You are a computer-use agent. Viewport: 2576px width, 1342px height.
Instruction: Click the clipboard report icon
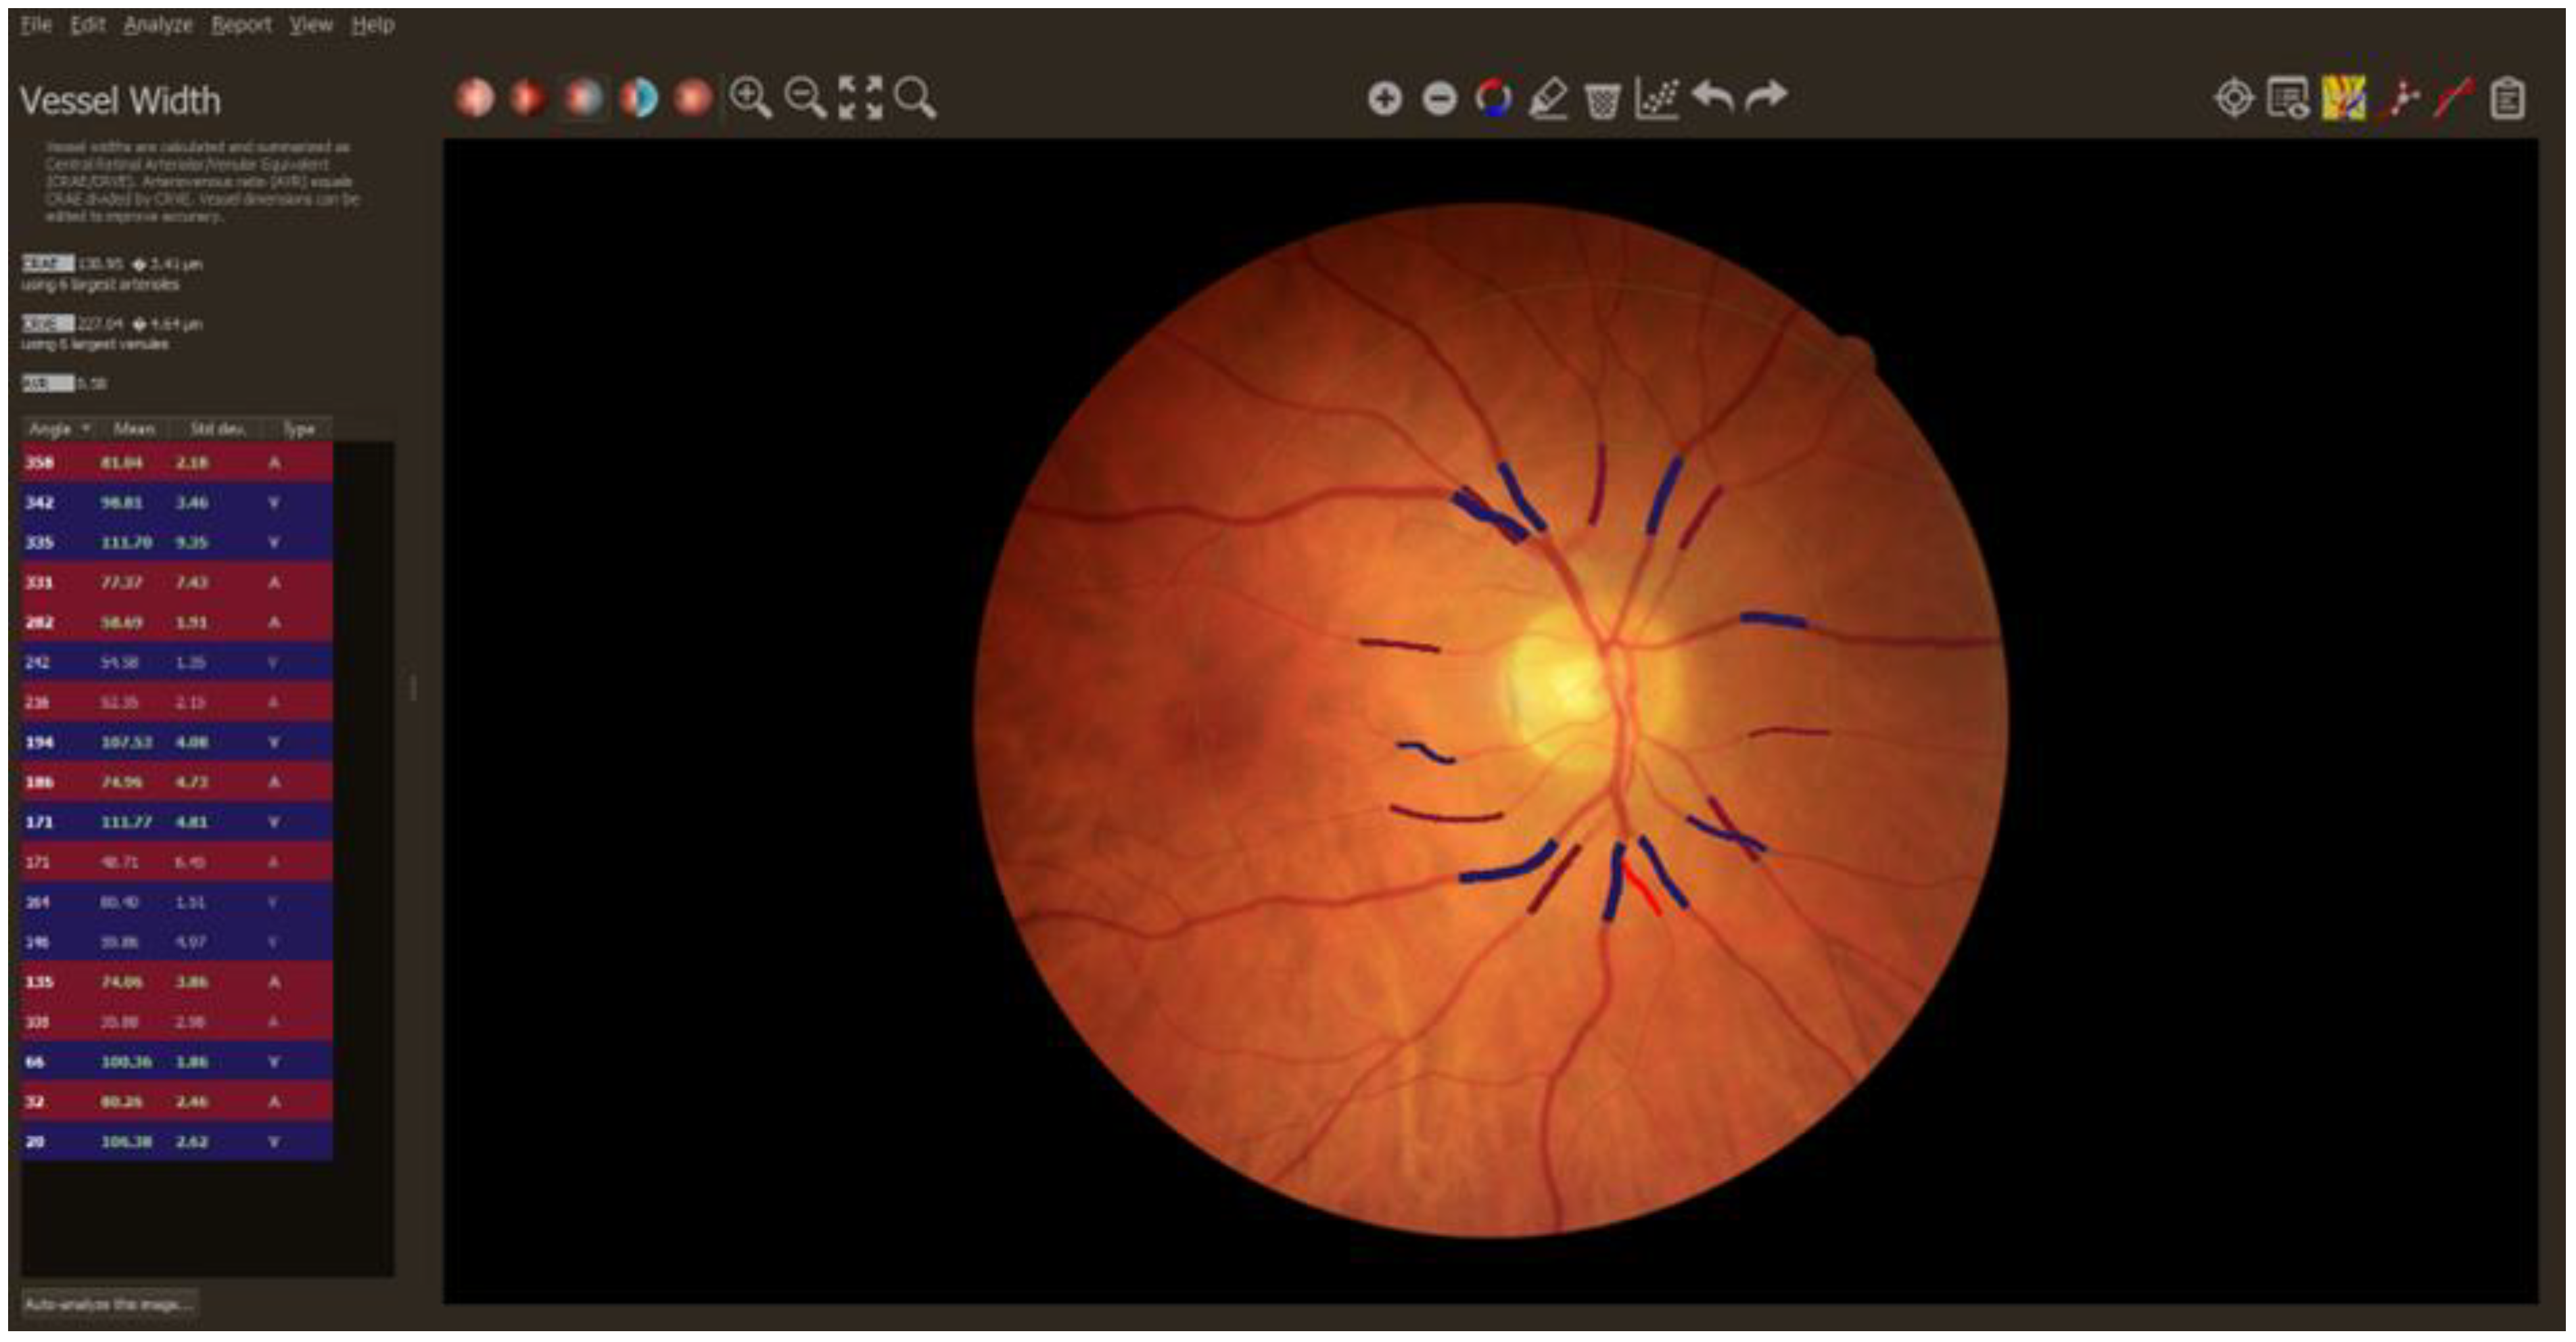pos(2507,98)
